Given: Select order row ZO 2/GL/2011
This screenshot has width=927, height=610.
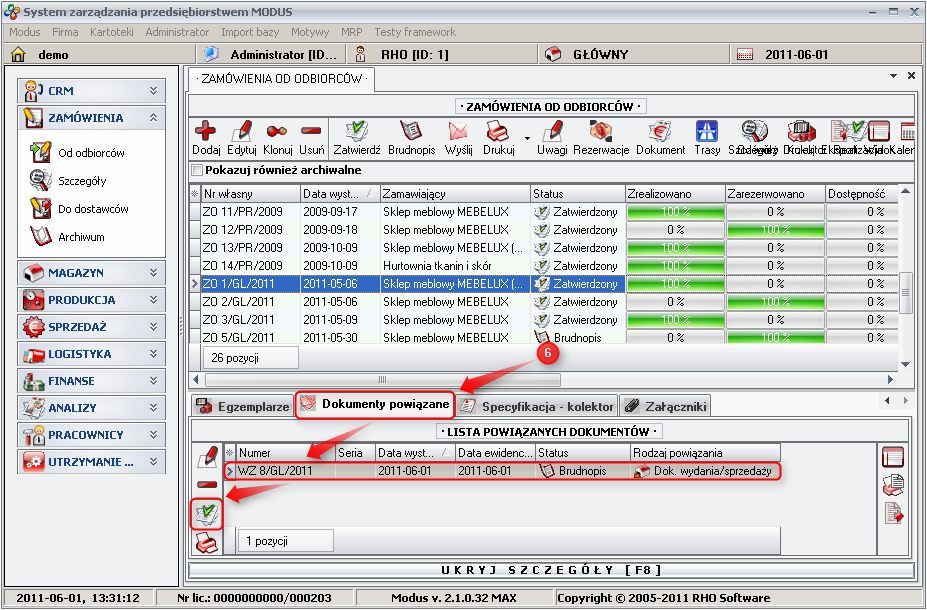Looking at the screenshot, I should (x=250, y=302).
